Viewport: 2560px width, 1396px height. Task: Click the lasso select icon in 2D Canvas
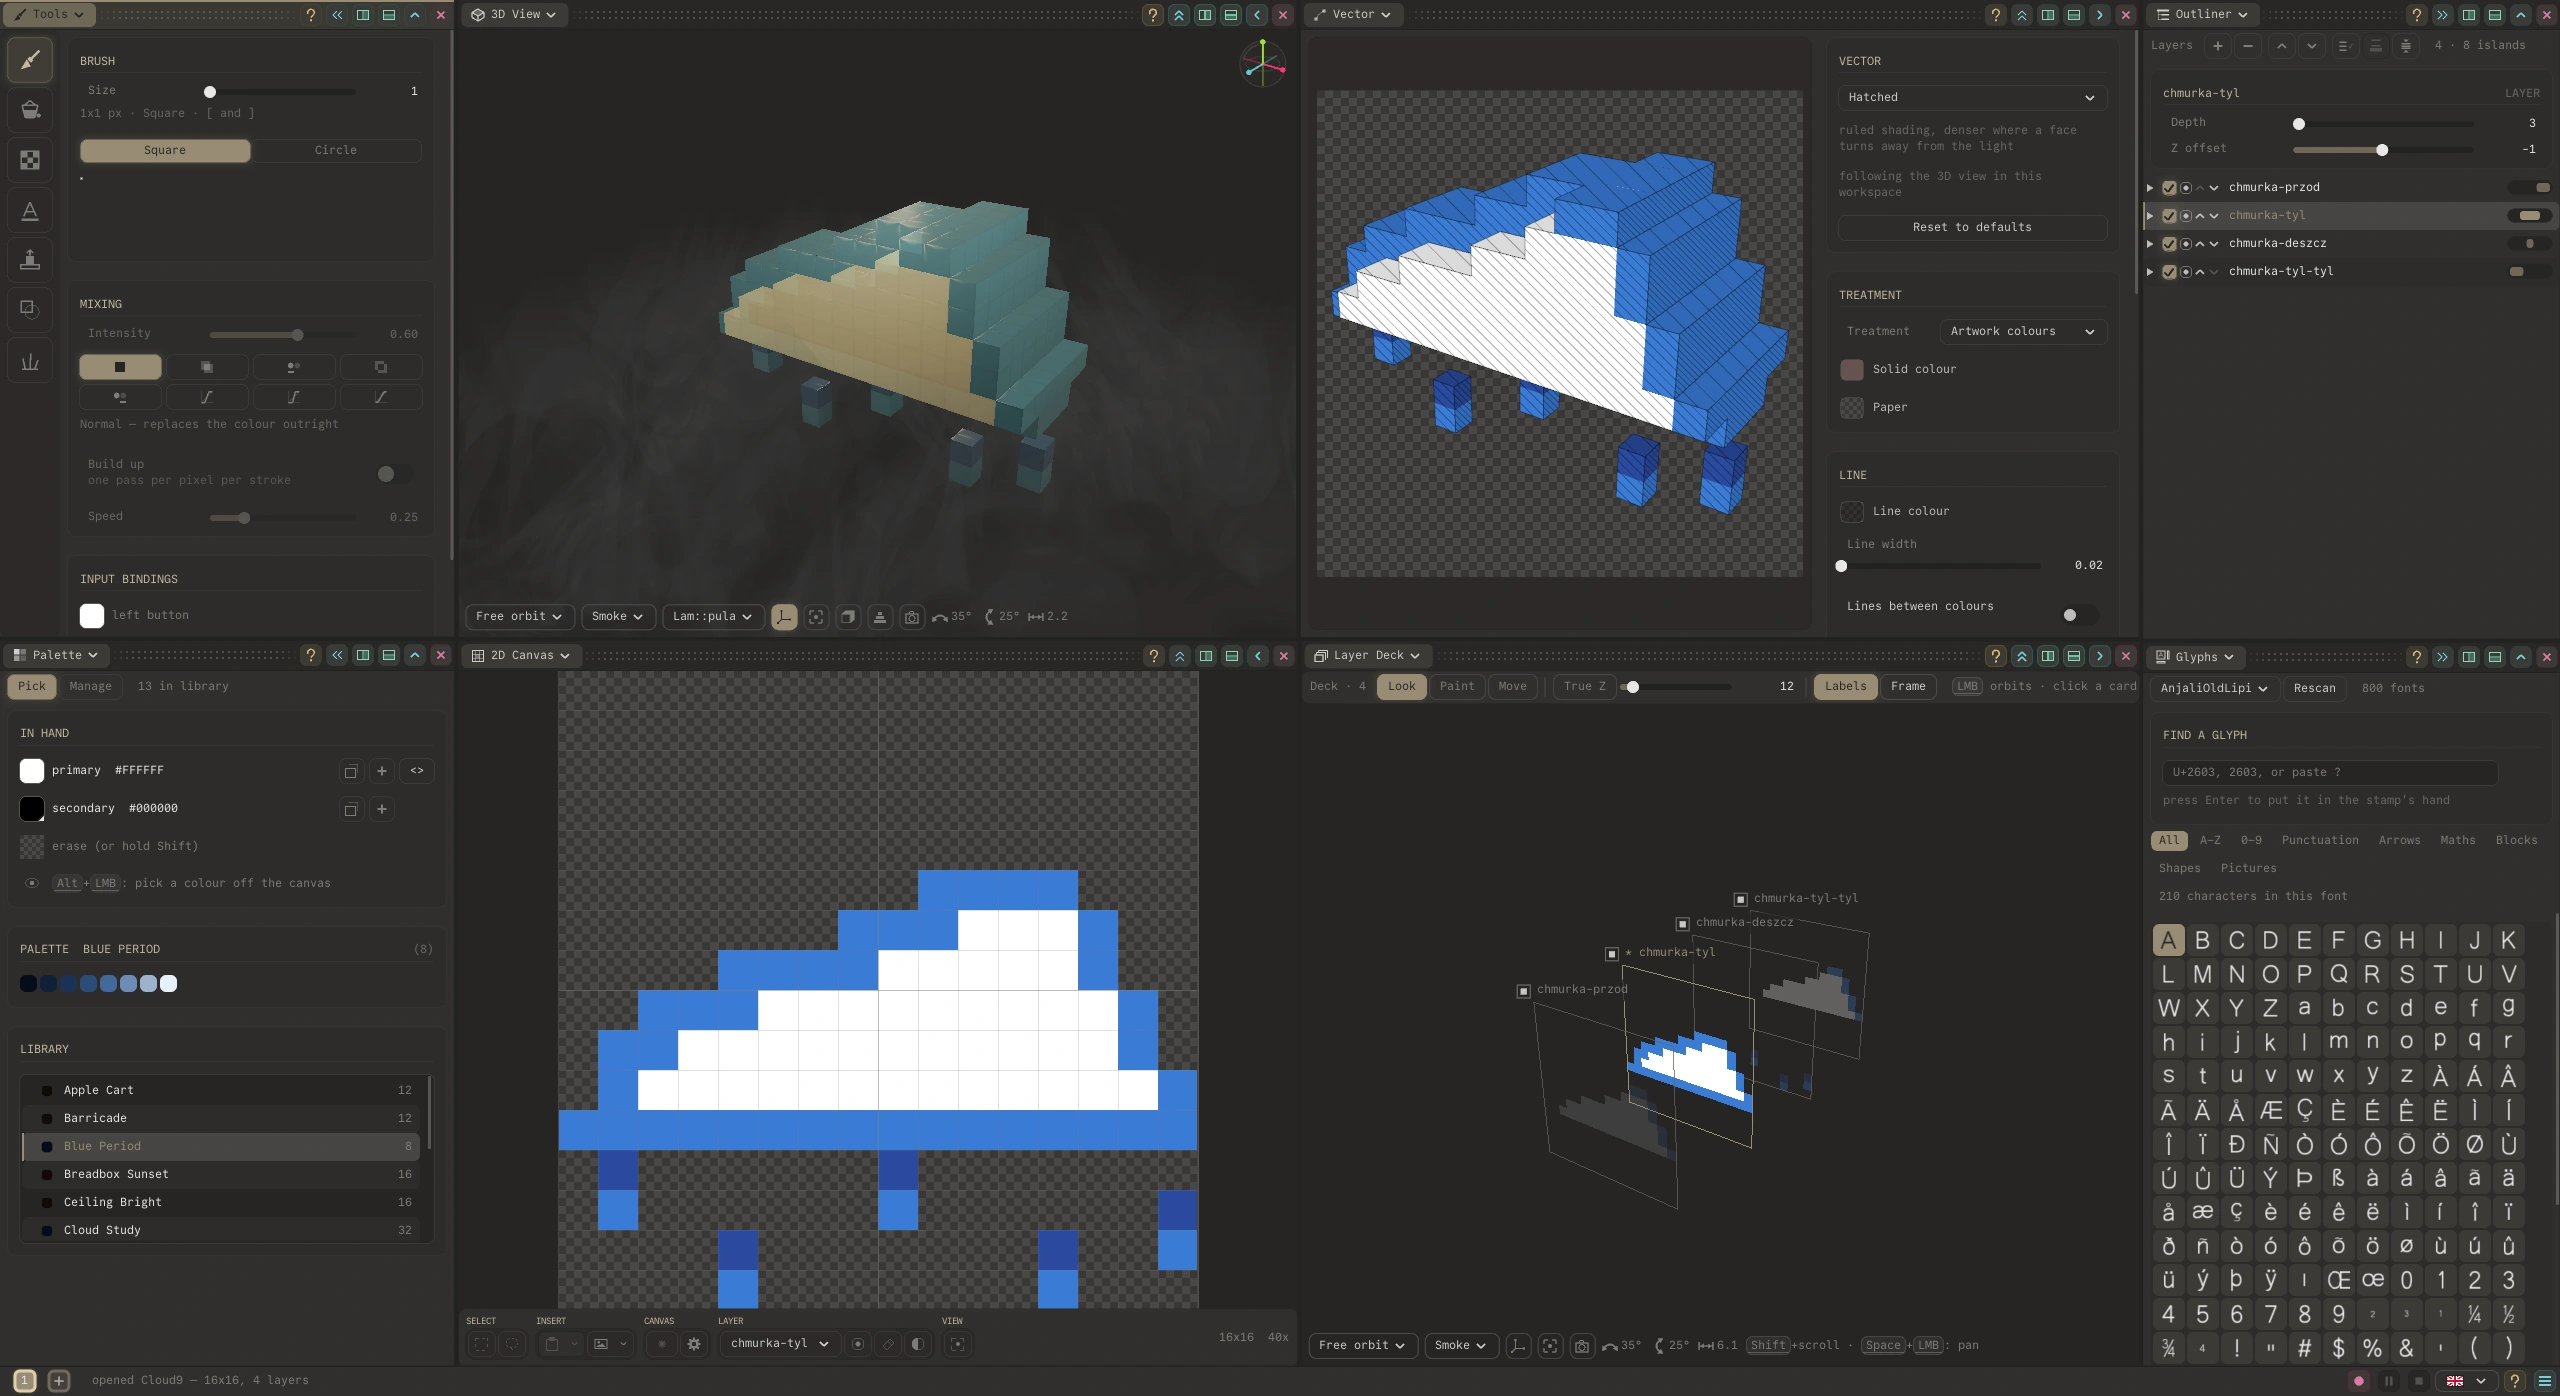point(512,1344)
